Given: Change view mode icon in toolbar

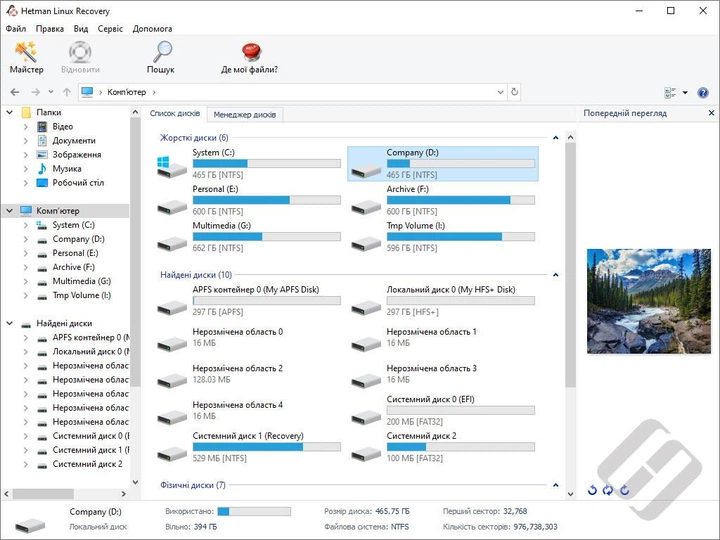Looking at the screenshot, I should (670, 93).
